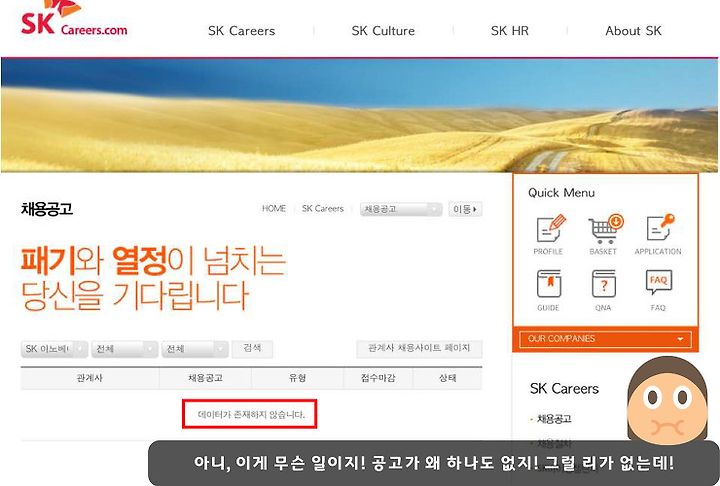720x486 pixels.
Task: Open the About SK top menu
Action: pos(633,31)
